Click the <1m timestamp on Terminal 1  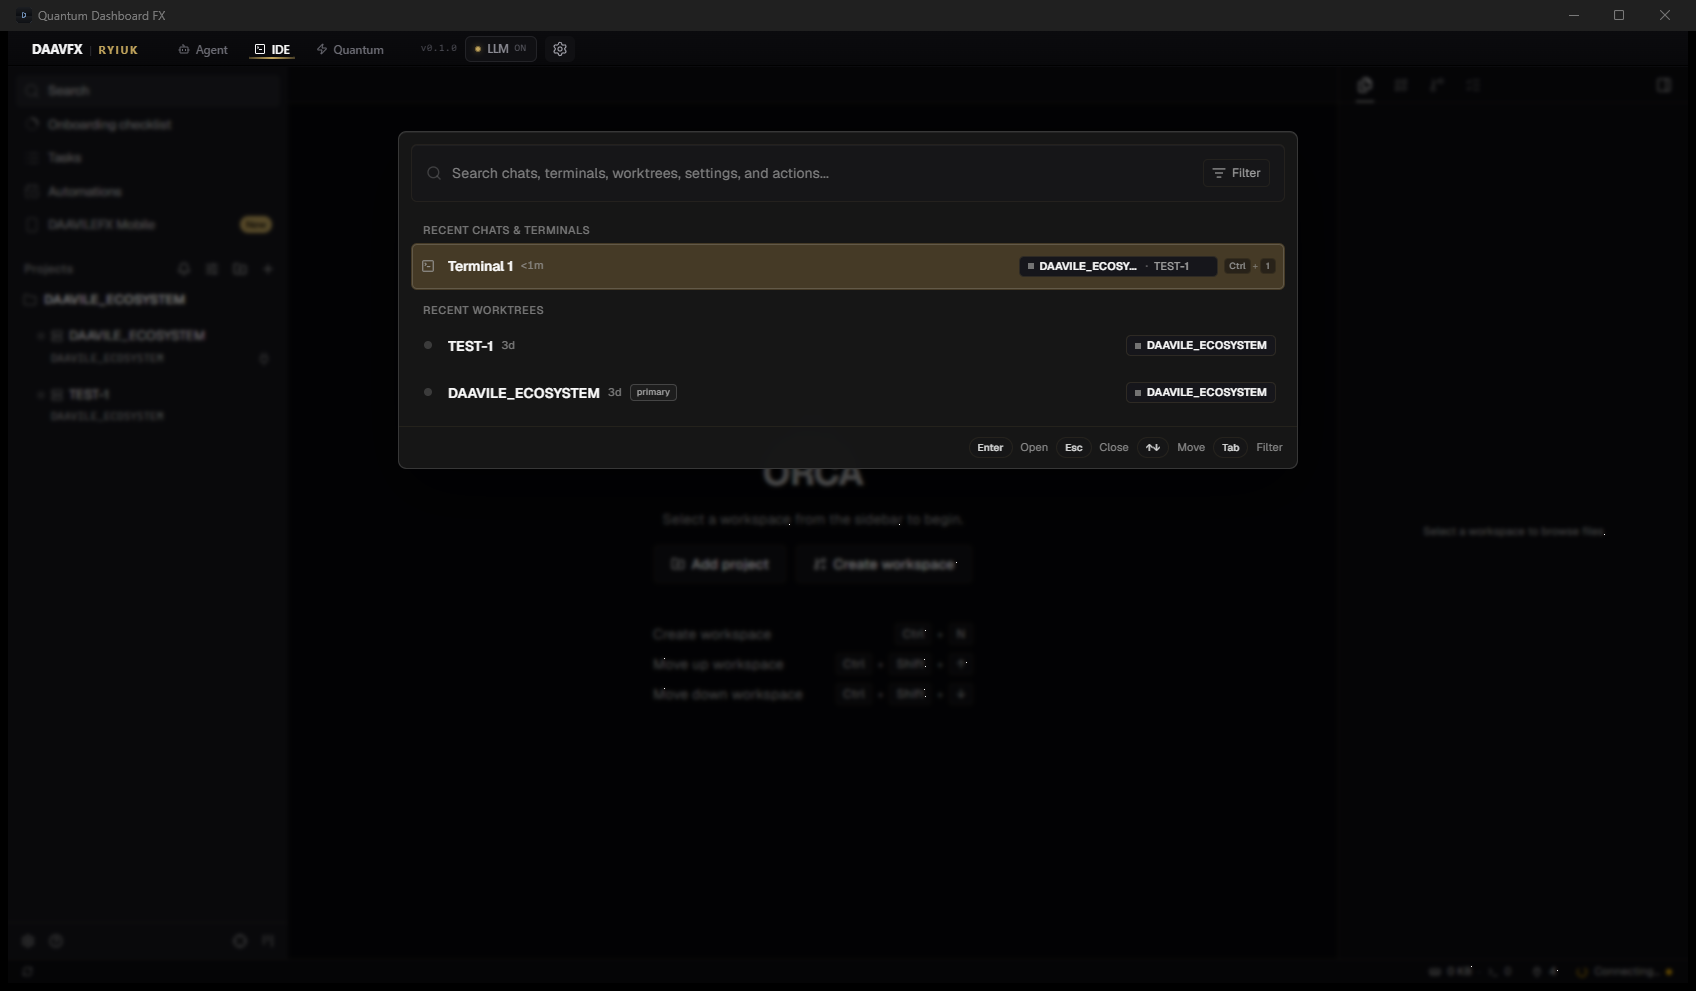[x=532, y=266]
